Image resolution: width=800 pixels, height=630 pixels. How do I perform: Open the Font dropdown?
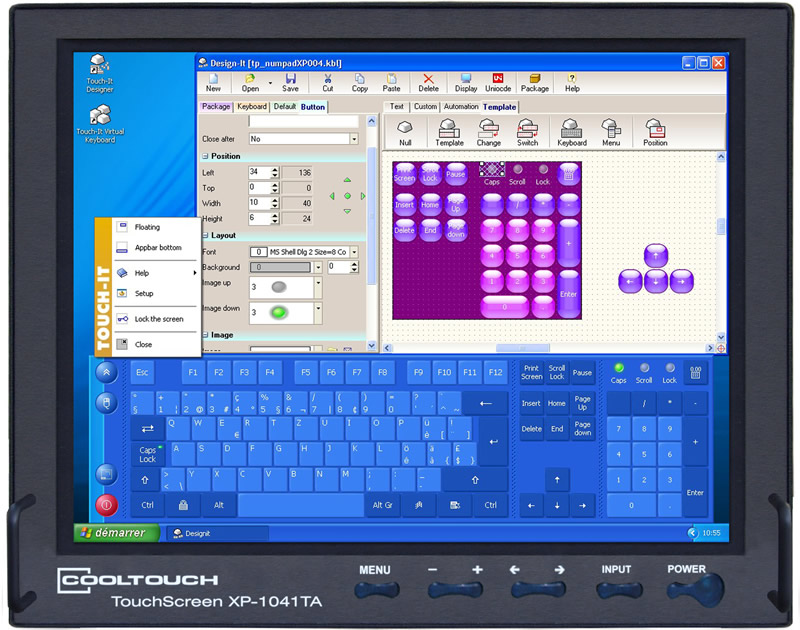354,252
